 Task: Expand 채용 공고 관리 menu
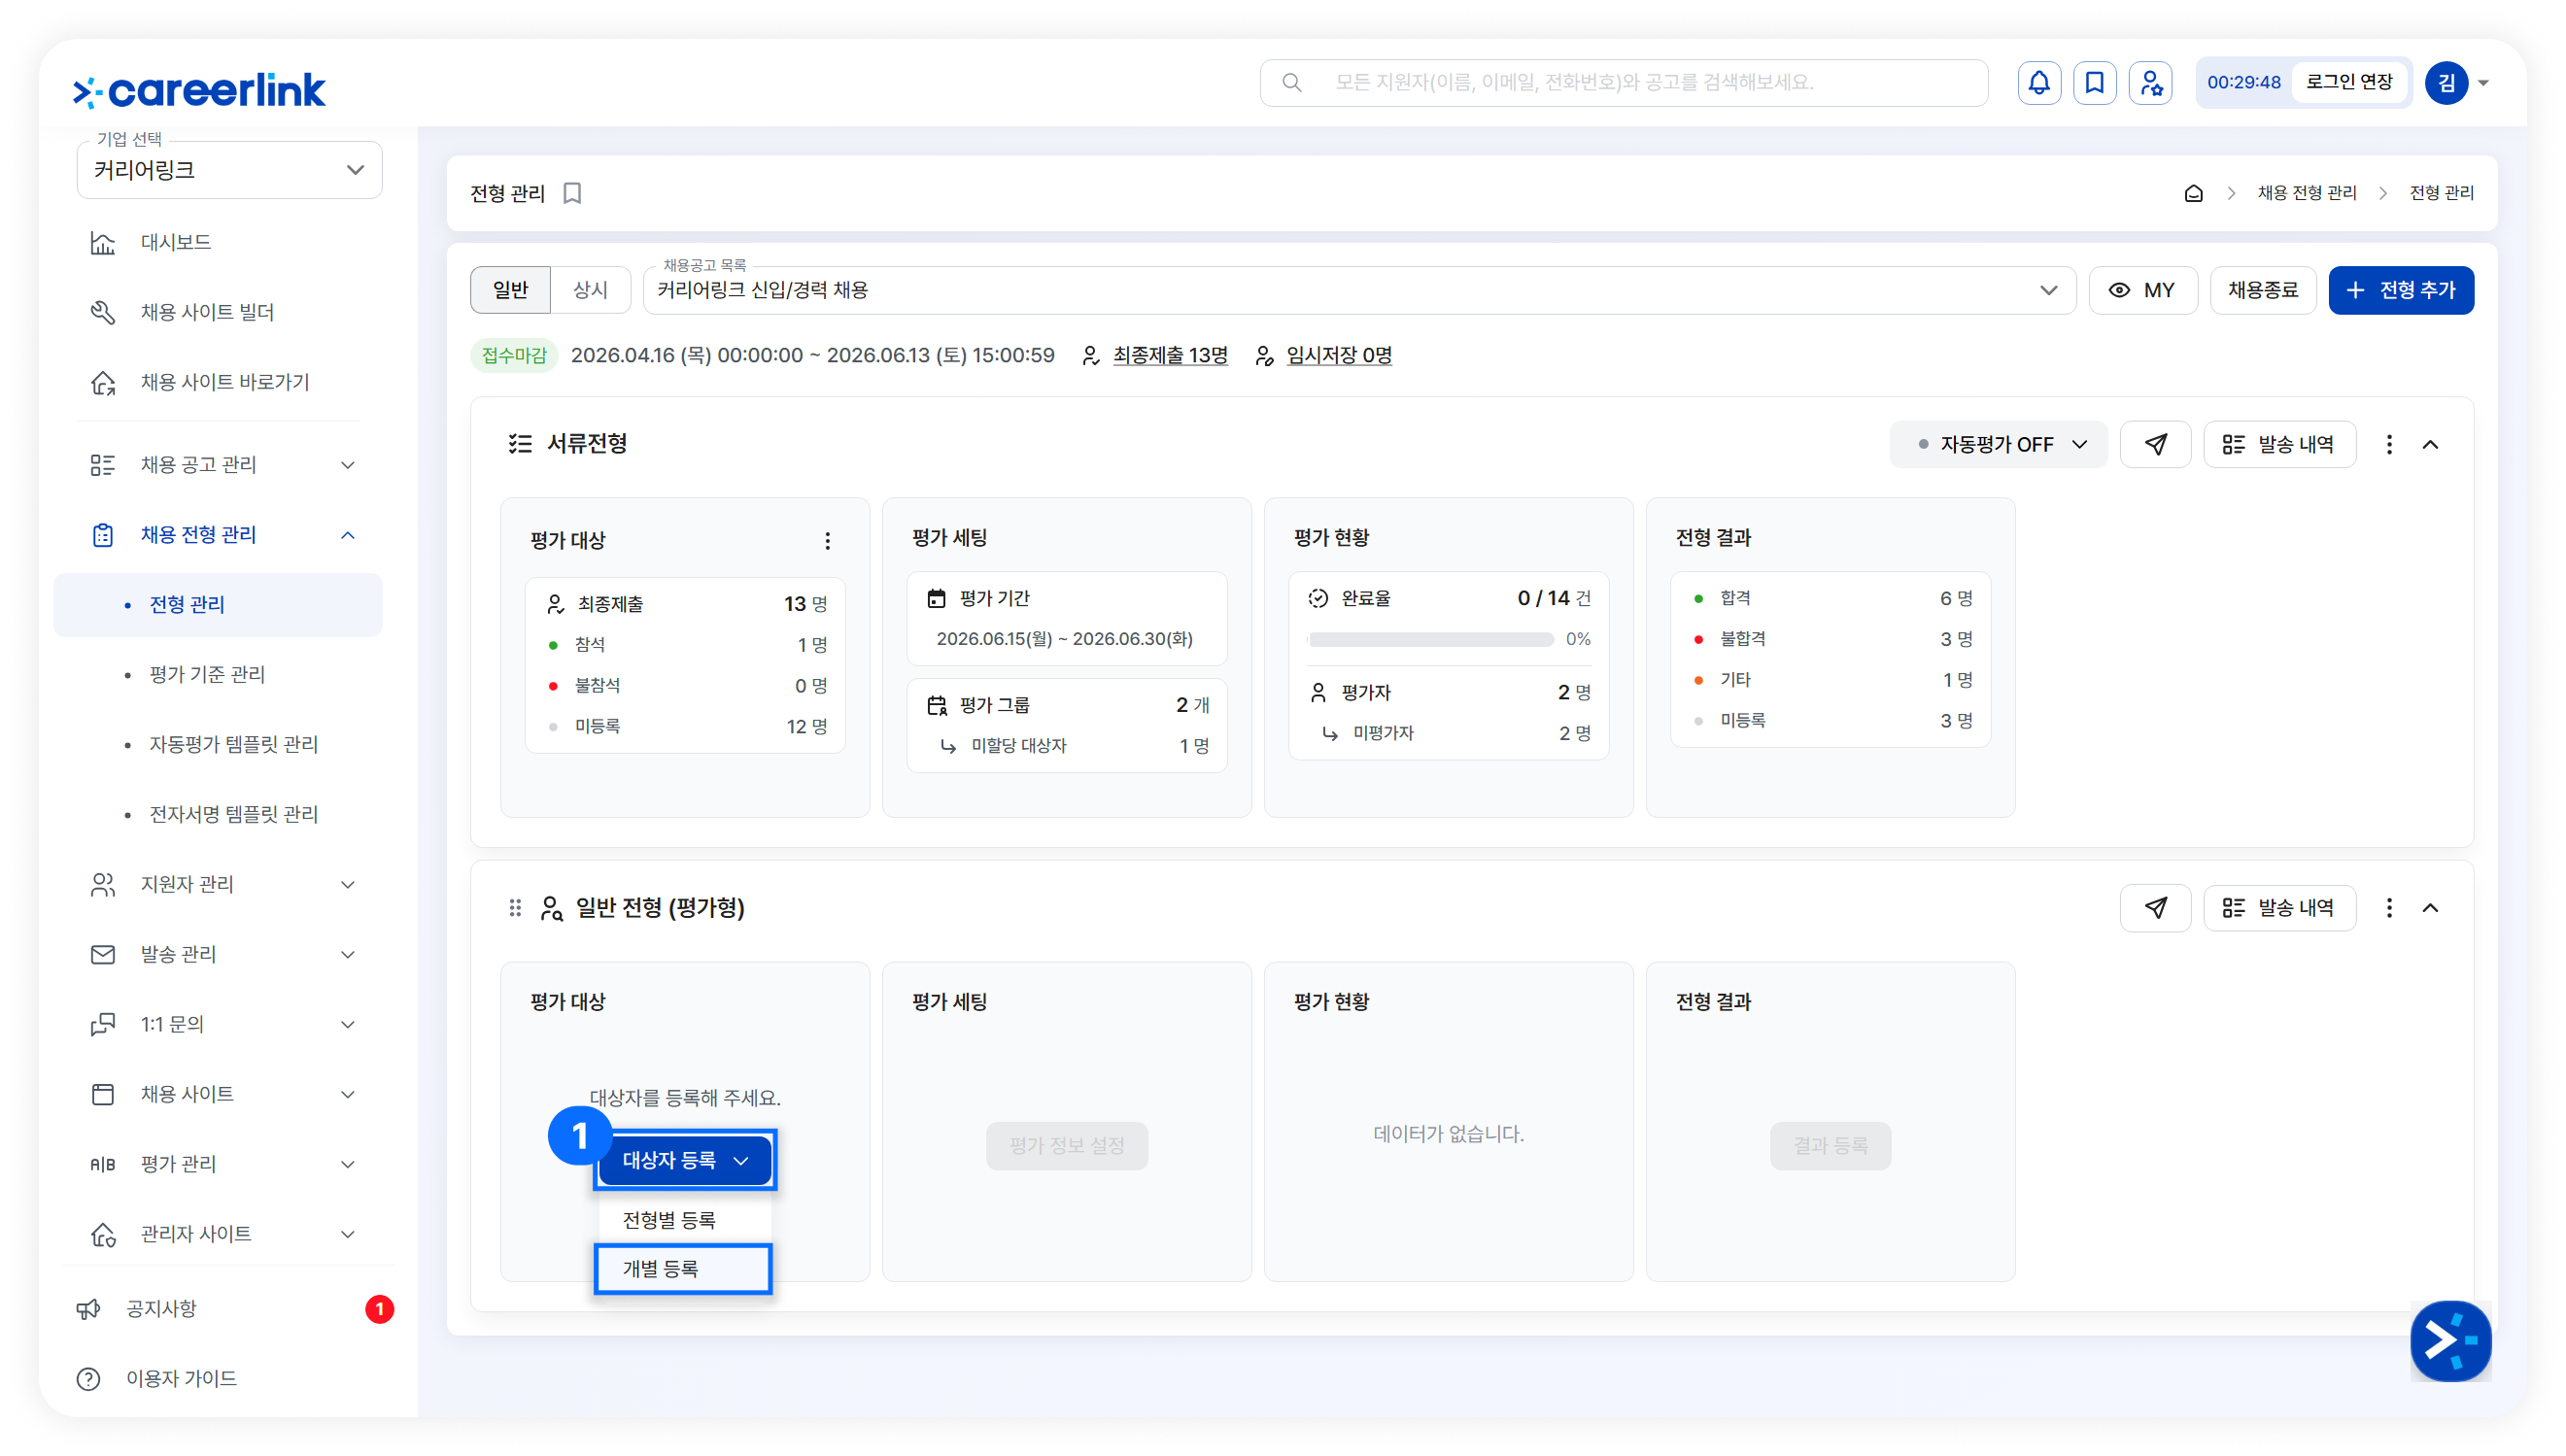pos(220,465)
